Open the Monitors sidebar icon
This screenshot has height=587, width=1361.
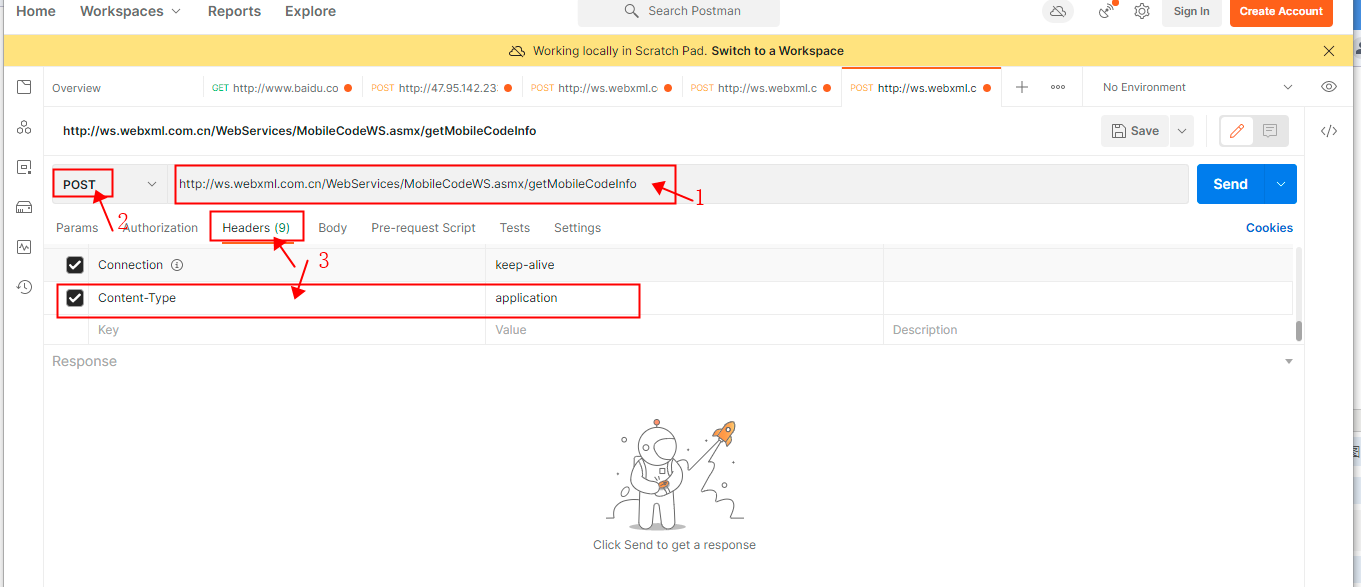pos(24,247)
